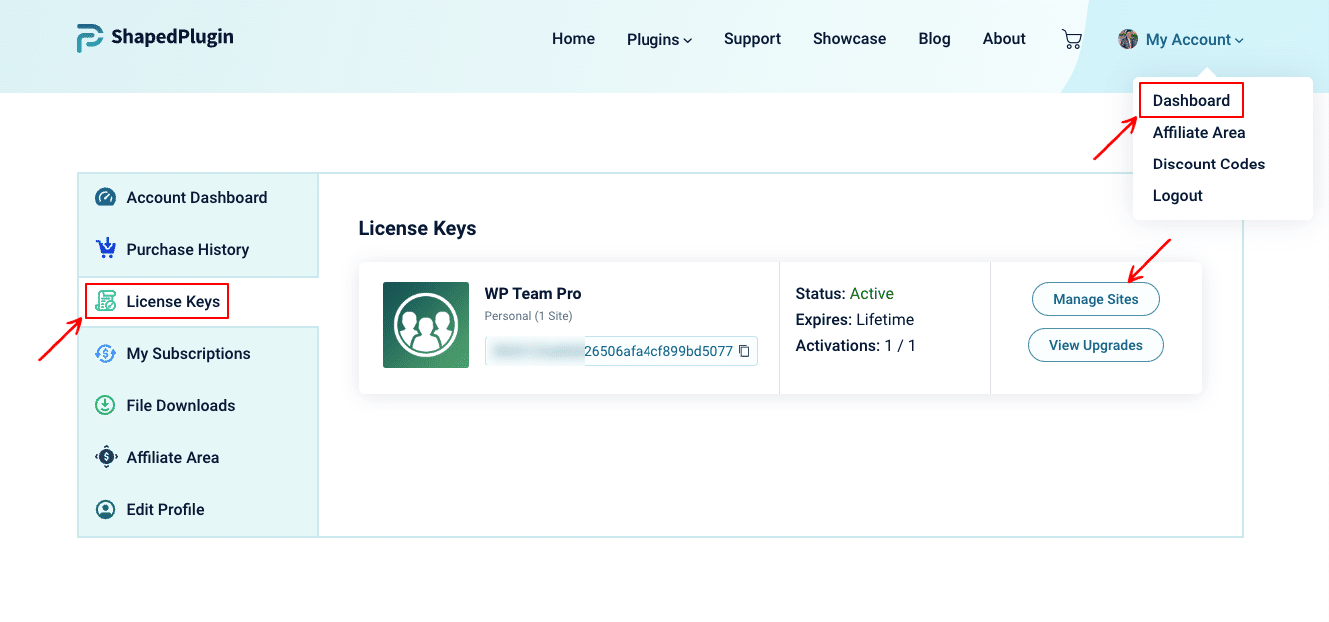The height and width of the screenshot is (622, 1329).
Task: Click the View Upgrades button
Action: pos(1096,345)
